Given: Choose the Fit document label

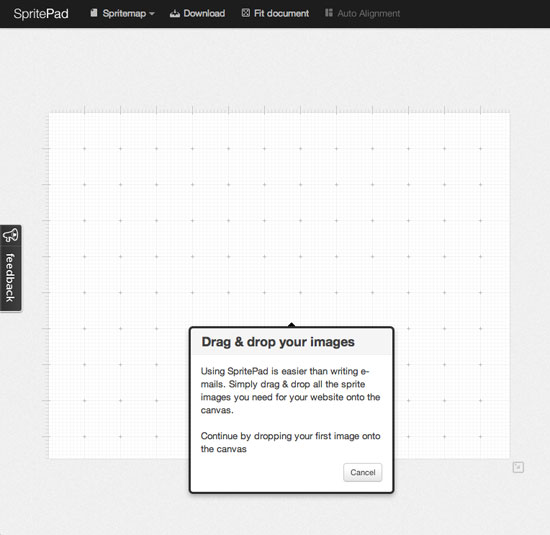Looking at the screenshot, I should click(281, 13).
